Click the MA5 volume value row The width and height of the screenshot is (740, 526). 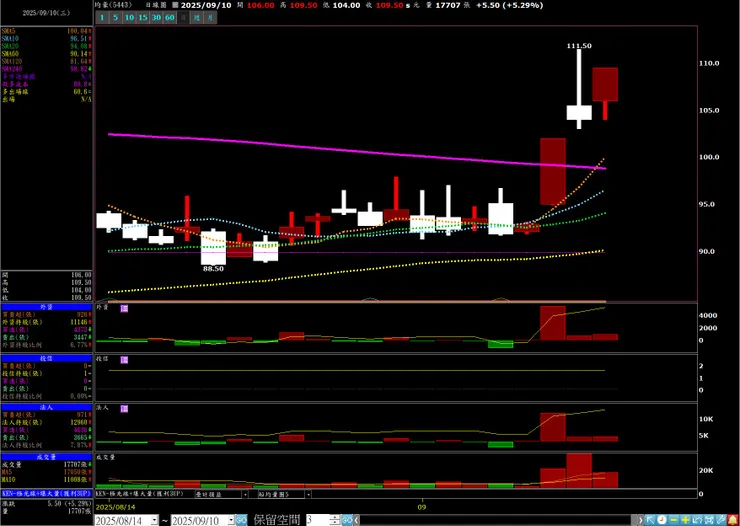(46, 472)
